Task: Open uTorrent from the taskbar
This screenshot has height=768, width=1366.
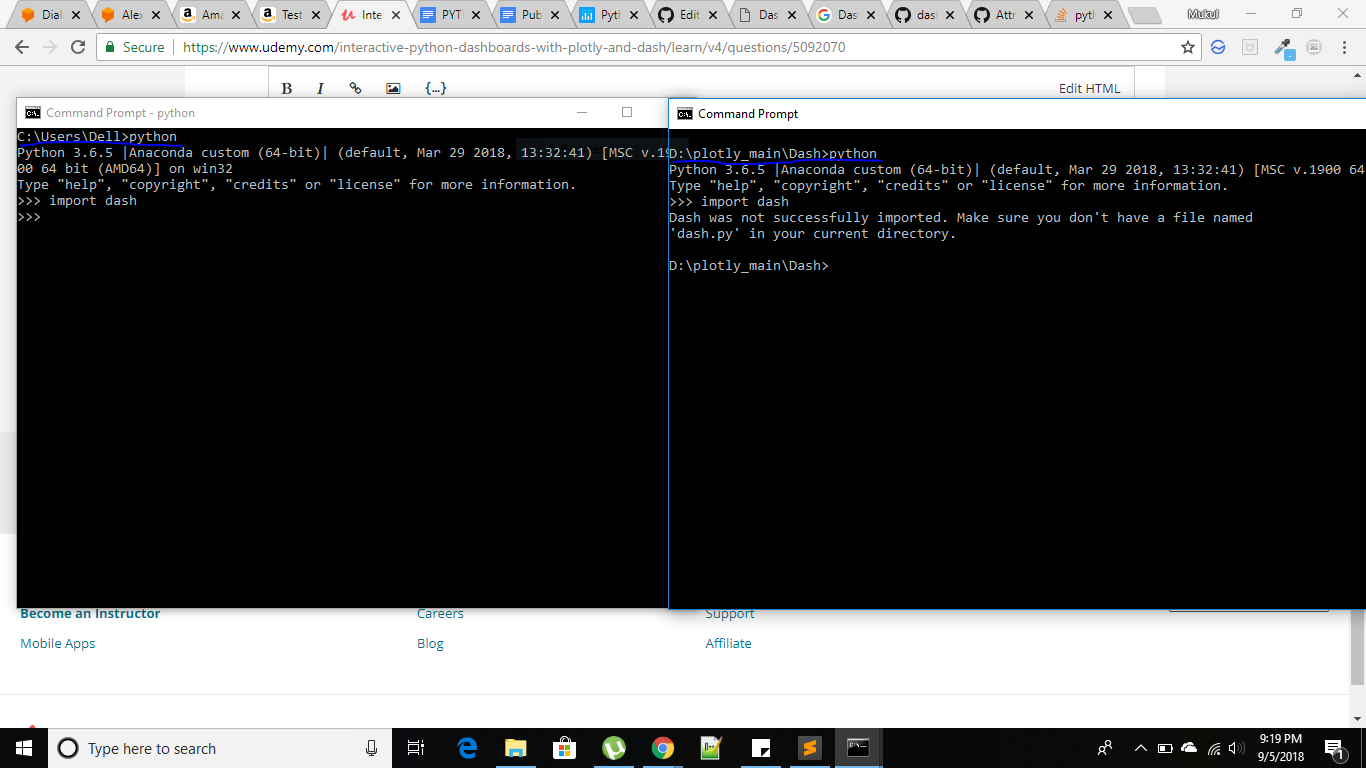Action: (613, 748)
